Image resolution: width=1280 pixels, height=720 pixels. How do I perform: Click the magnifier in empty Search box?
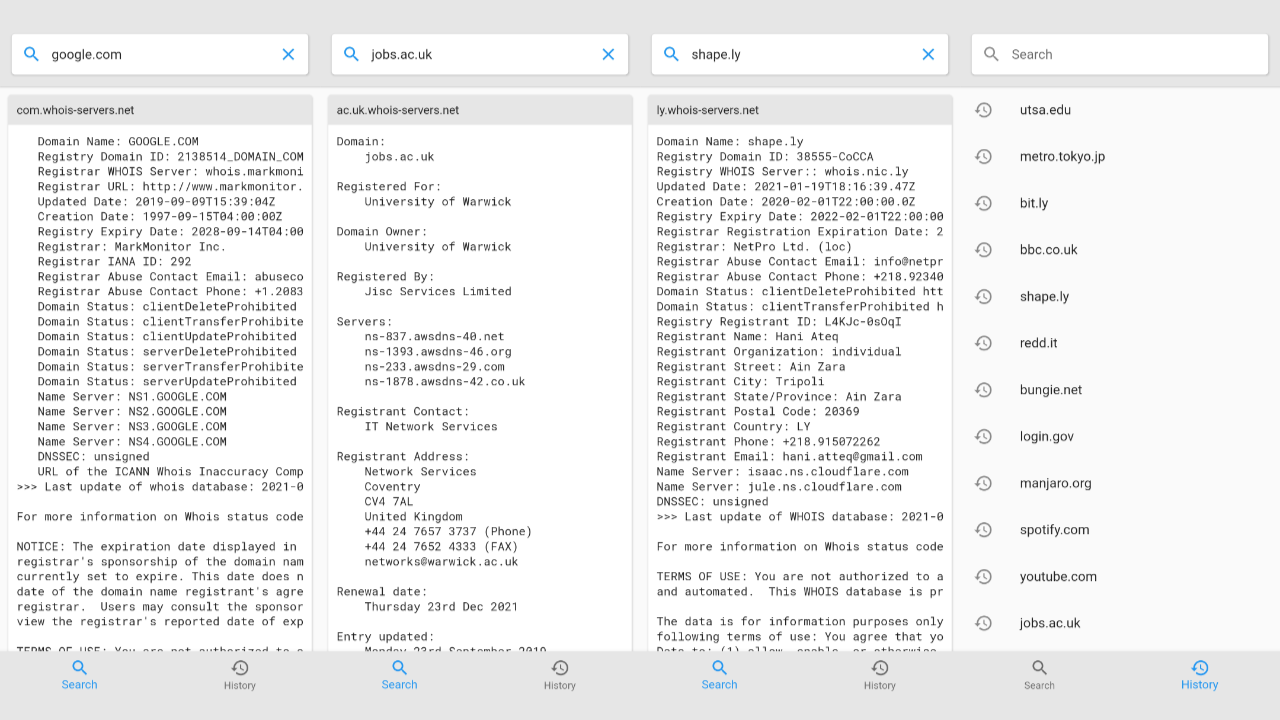[991, 54]
